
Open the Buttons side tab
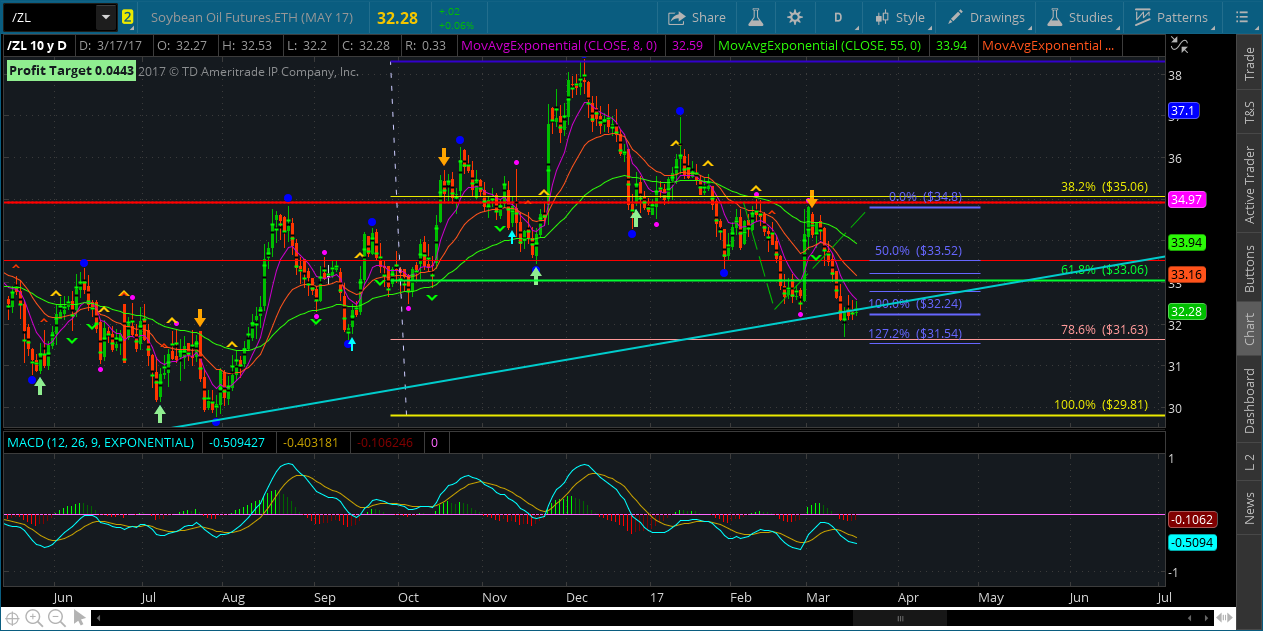1249,268
